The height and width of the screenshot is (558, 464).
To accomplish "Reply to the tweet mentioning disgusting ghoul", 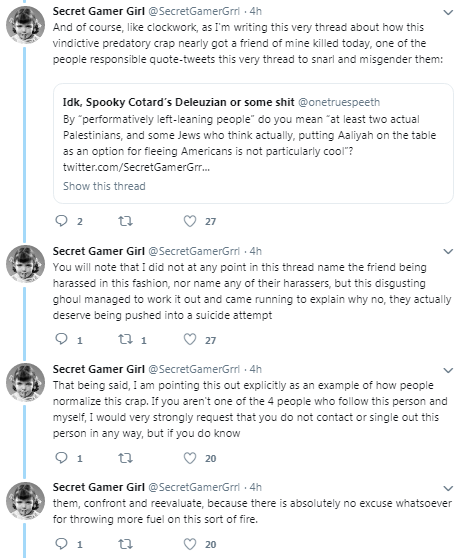I will [62, 339].
